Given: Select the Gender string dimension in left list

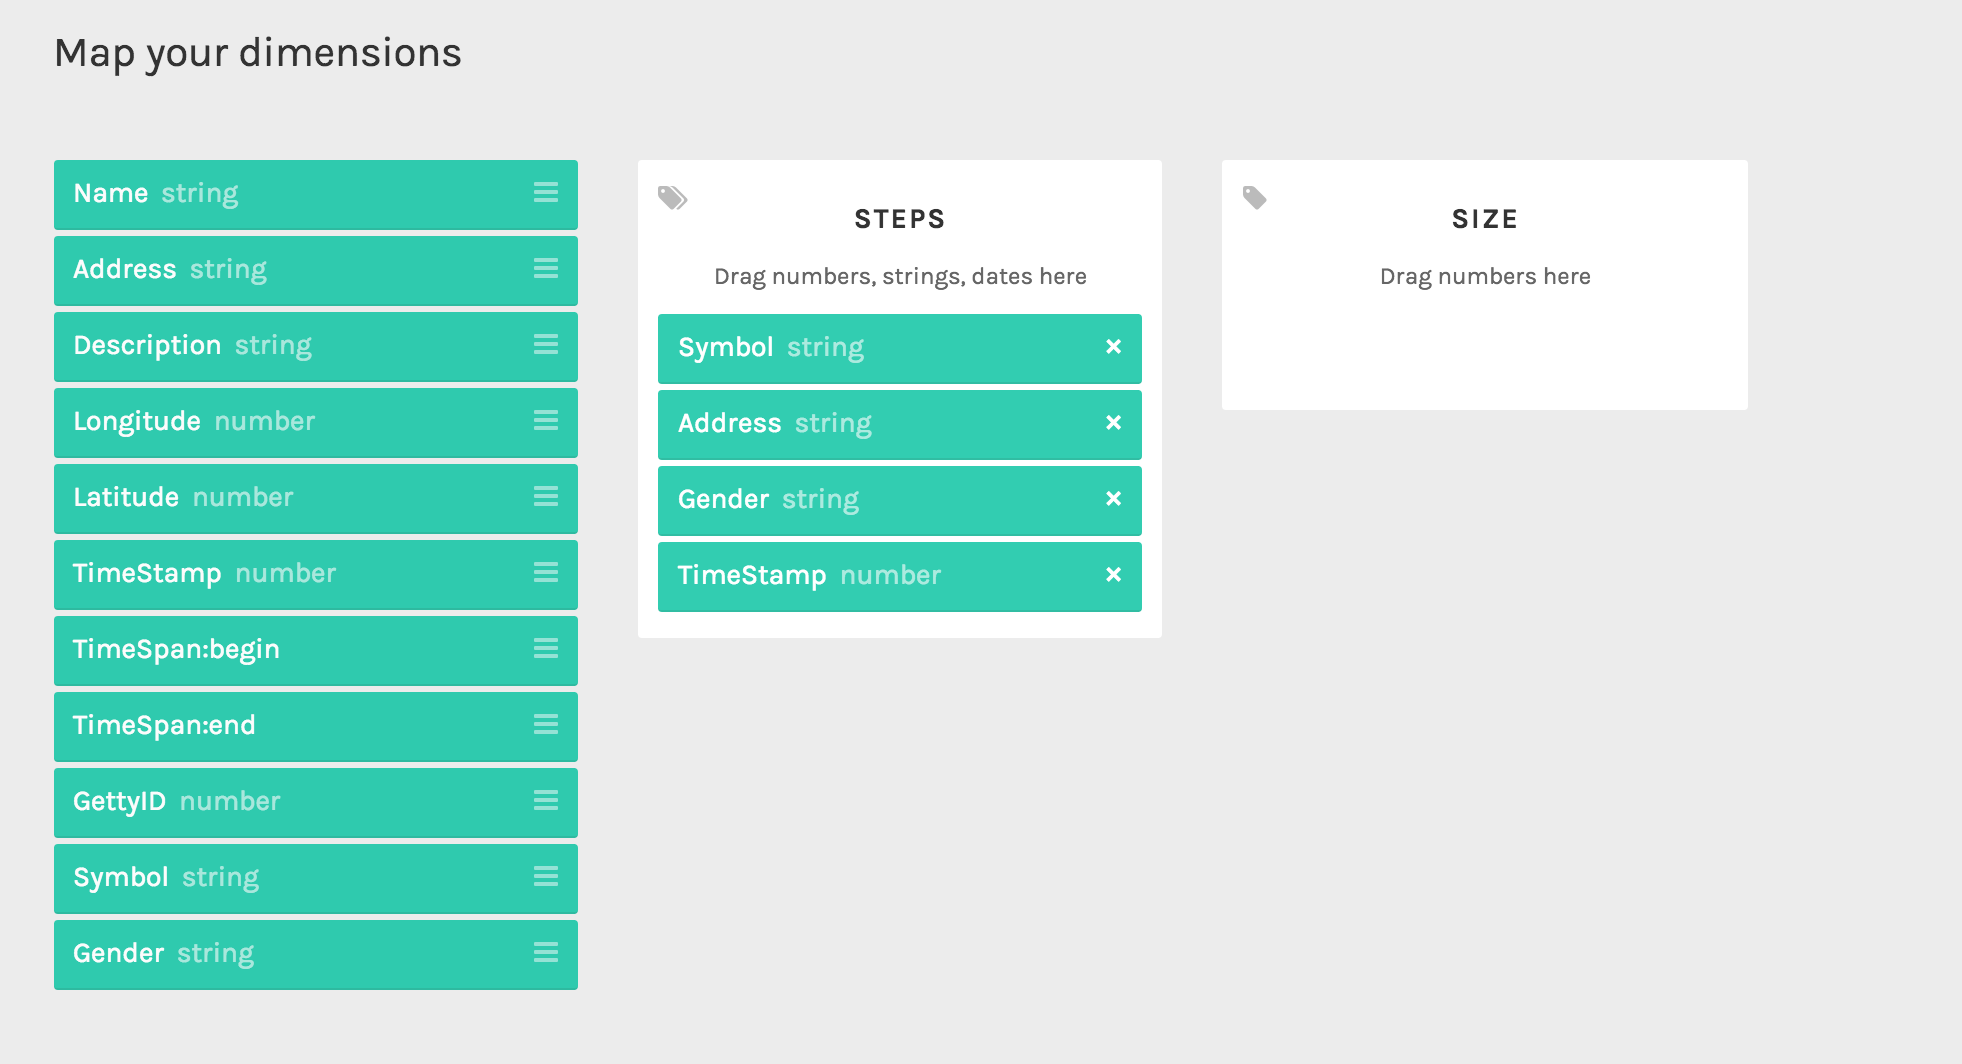Looking at the screenshot, I should click(x=316, y=954).
